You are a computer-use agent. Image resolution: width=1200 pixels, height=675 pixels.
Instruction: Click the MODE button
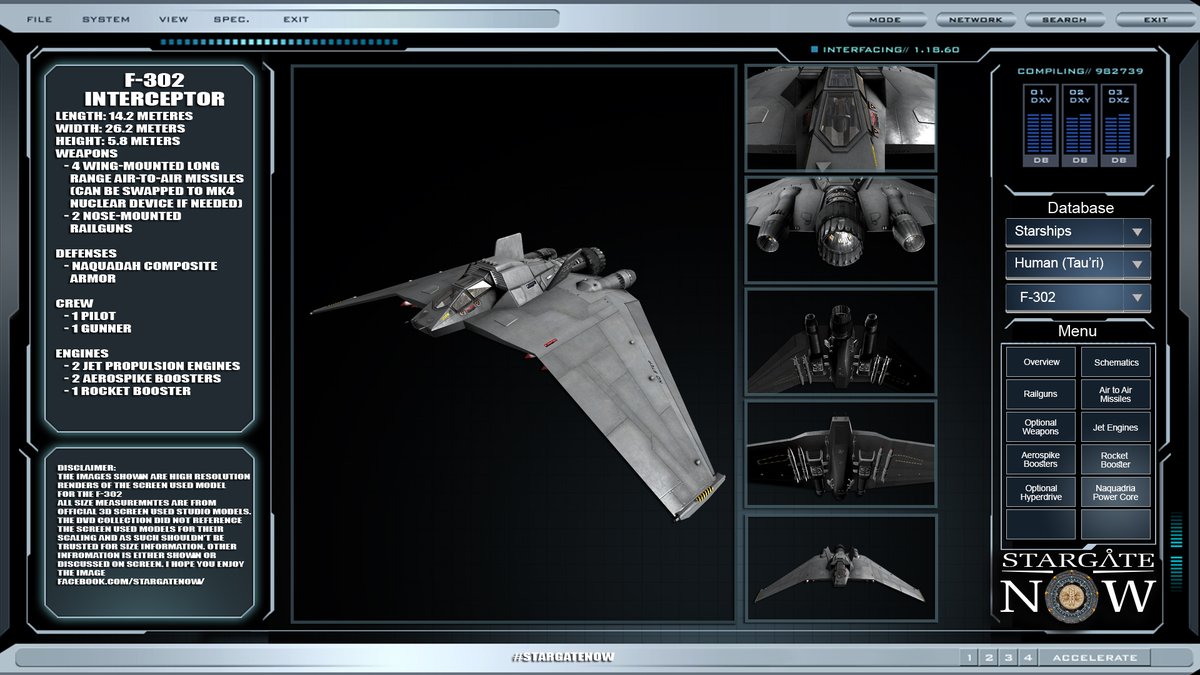885,20
